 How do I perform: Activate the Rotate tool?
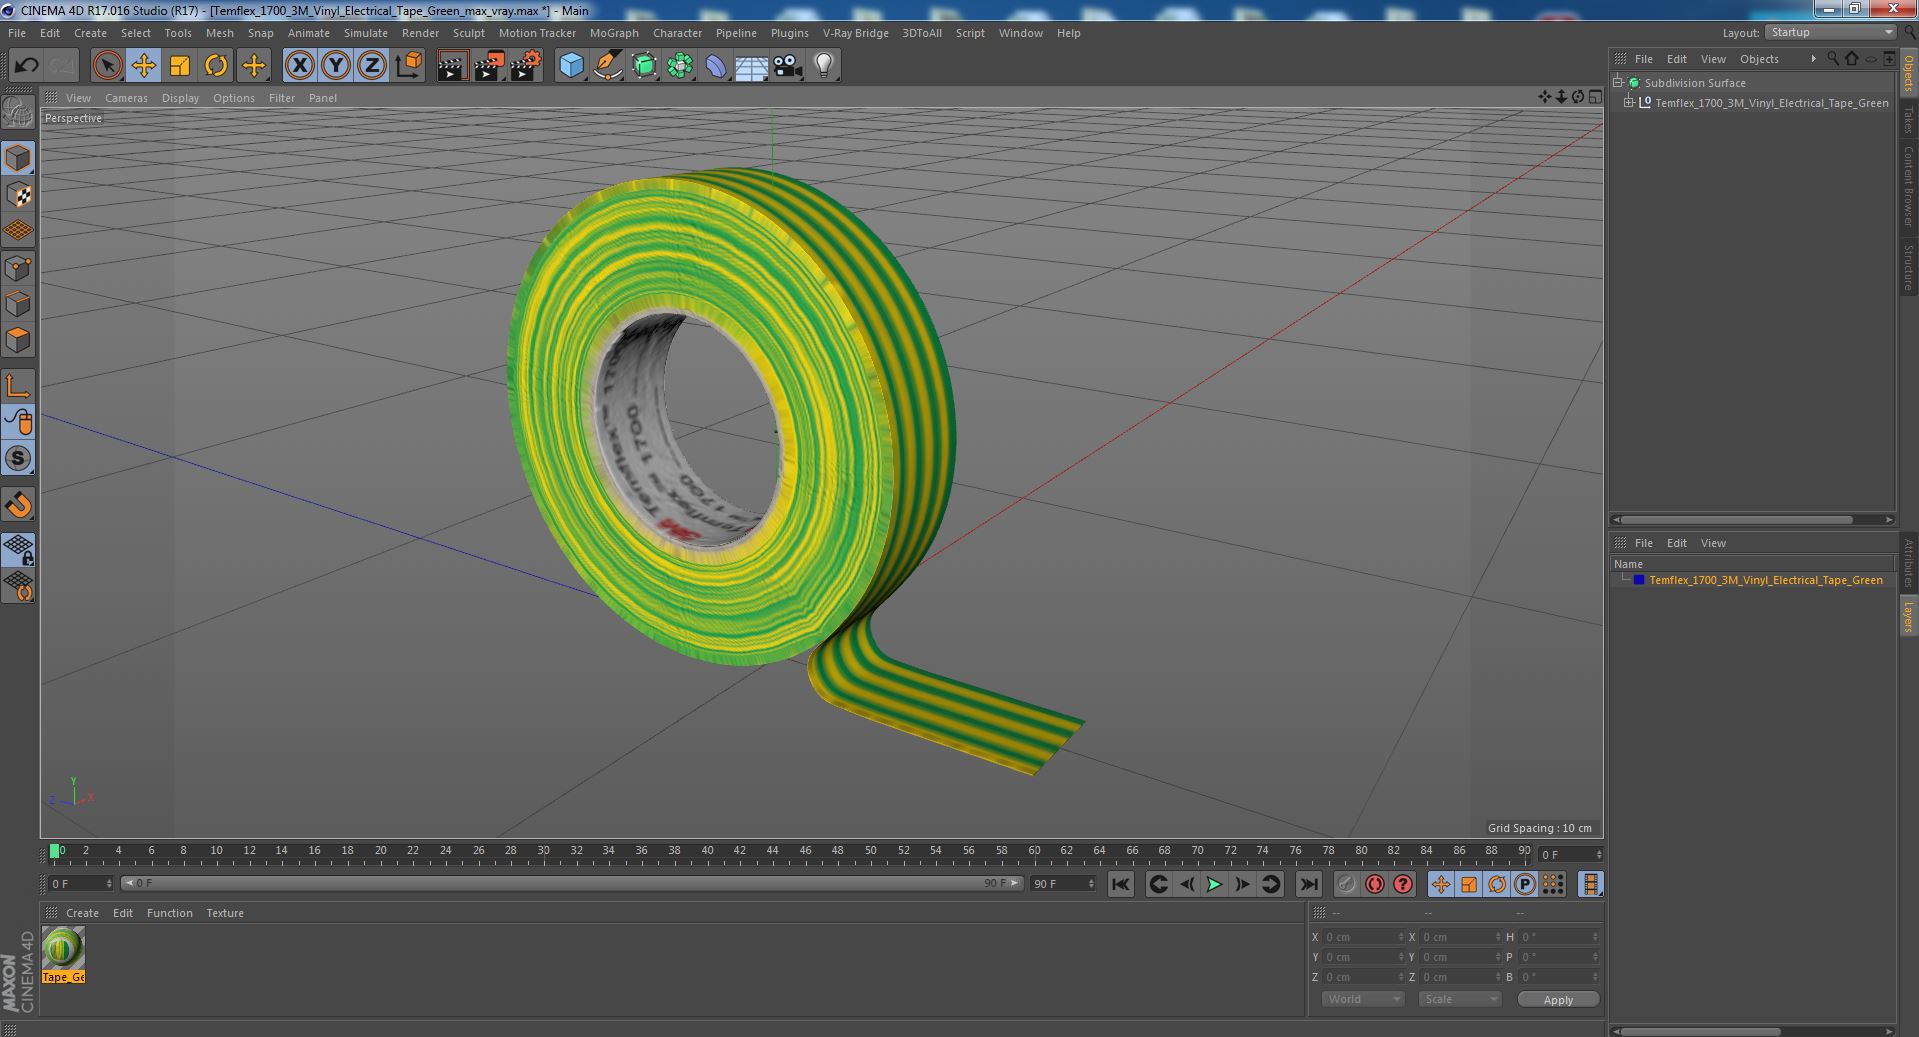(216, 66)
